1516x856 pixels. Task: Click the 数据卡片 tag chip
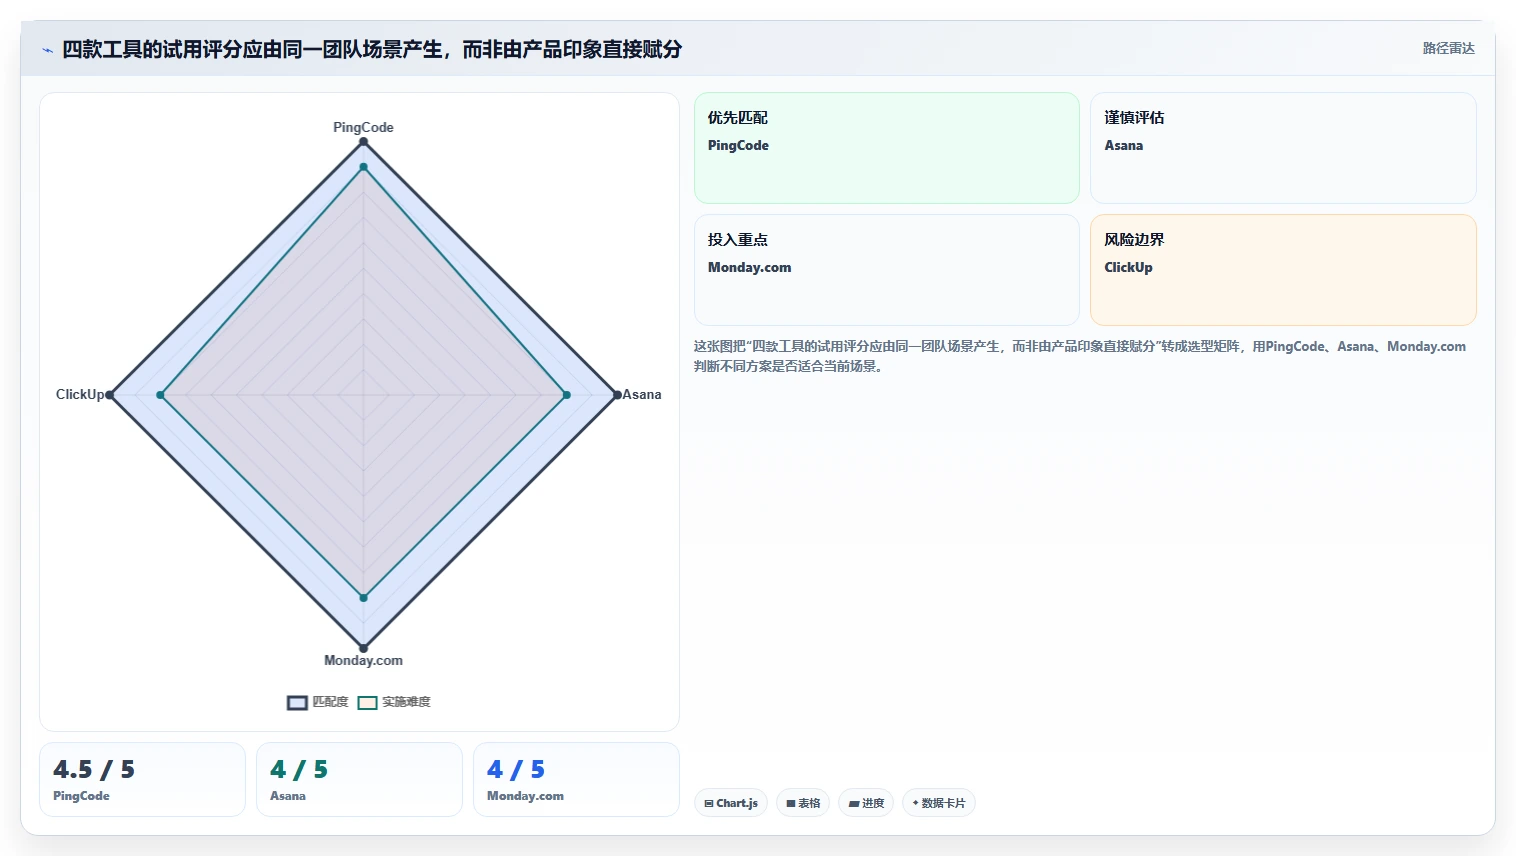point(939,803)
